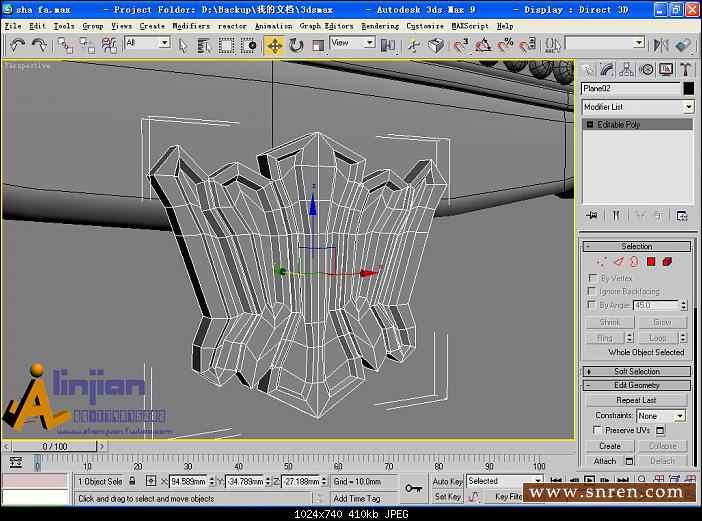Open the selection filter All dropdown

[147, 43]
